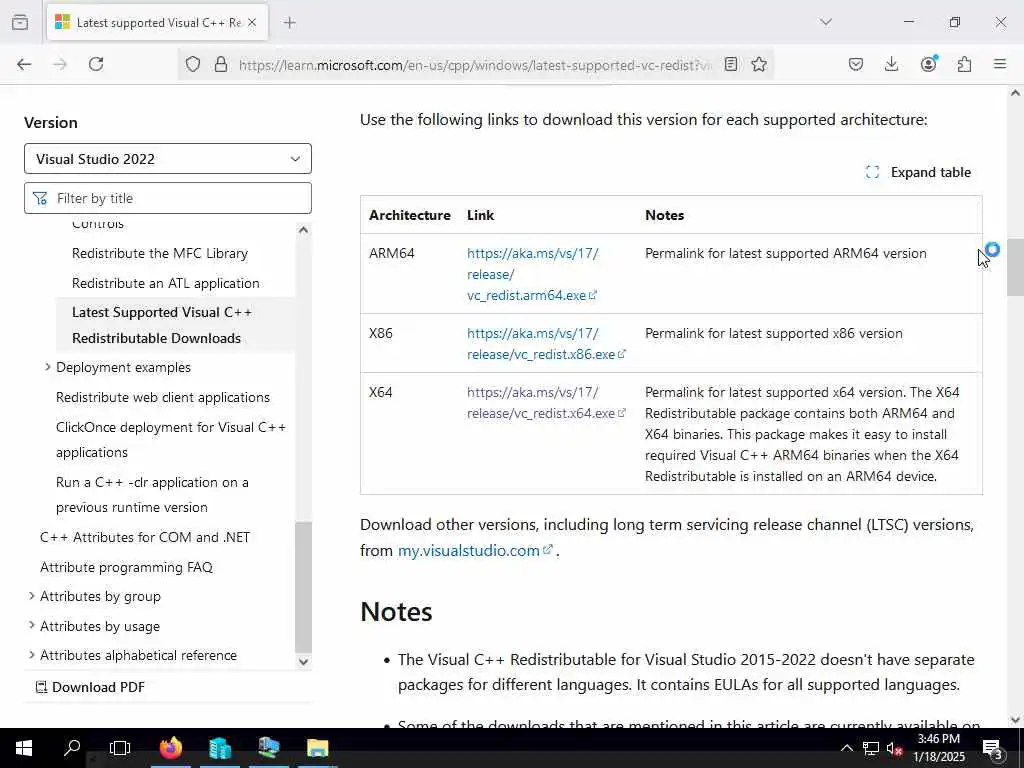Reload the current page
Screen dimensions: 1024x768
pyautogui.click(x=96, y=64)
